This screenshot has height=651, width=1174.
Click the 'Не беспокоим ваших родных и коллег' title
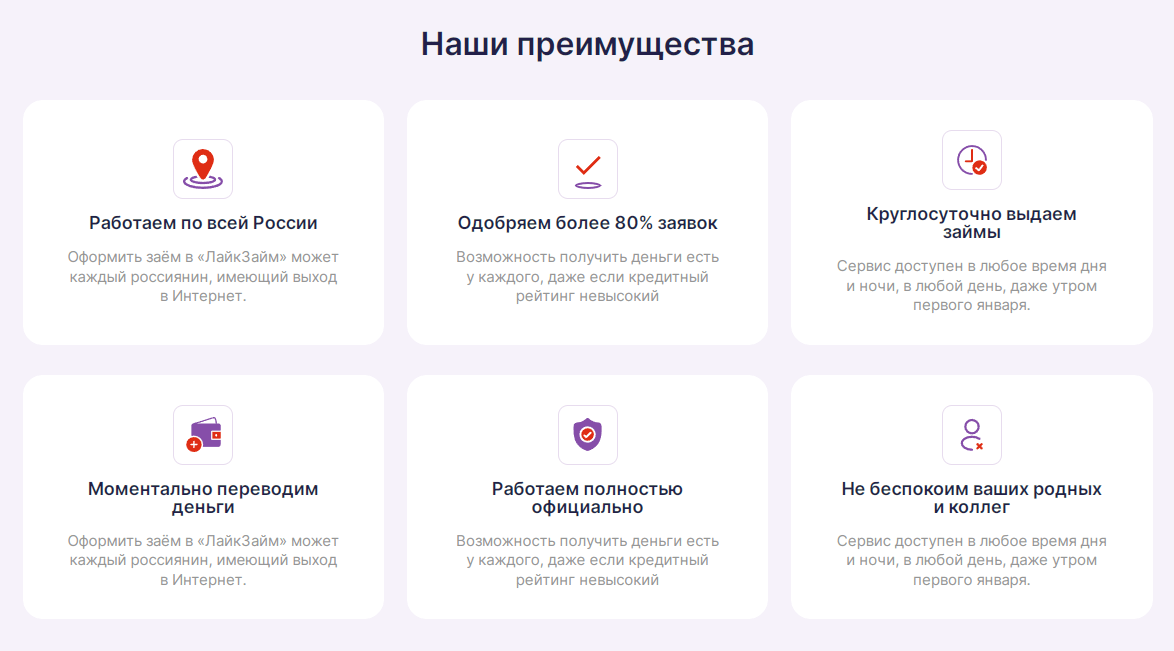[x=971, y=498]
